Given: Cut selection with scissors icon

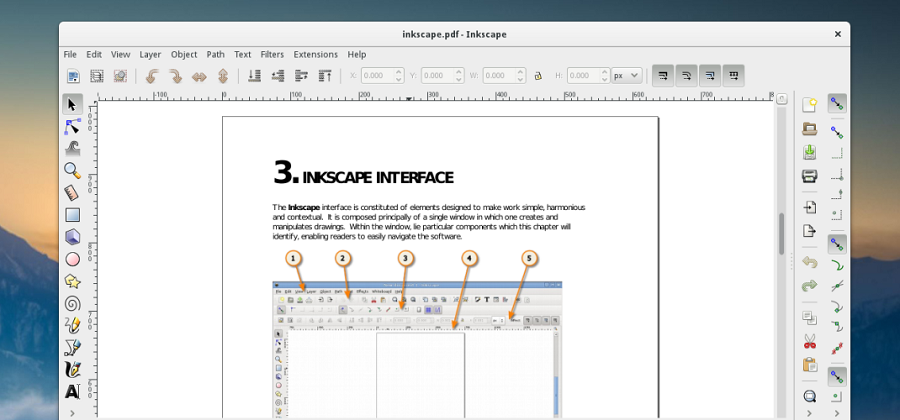Looking at the screenshot, I should point(809,341).
